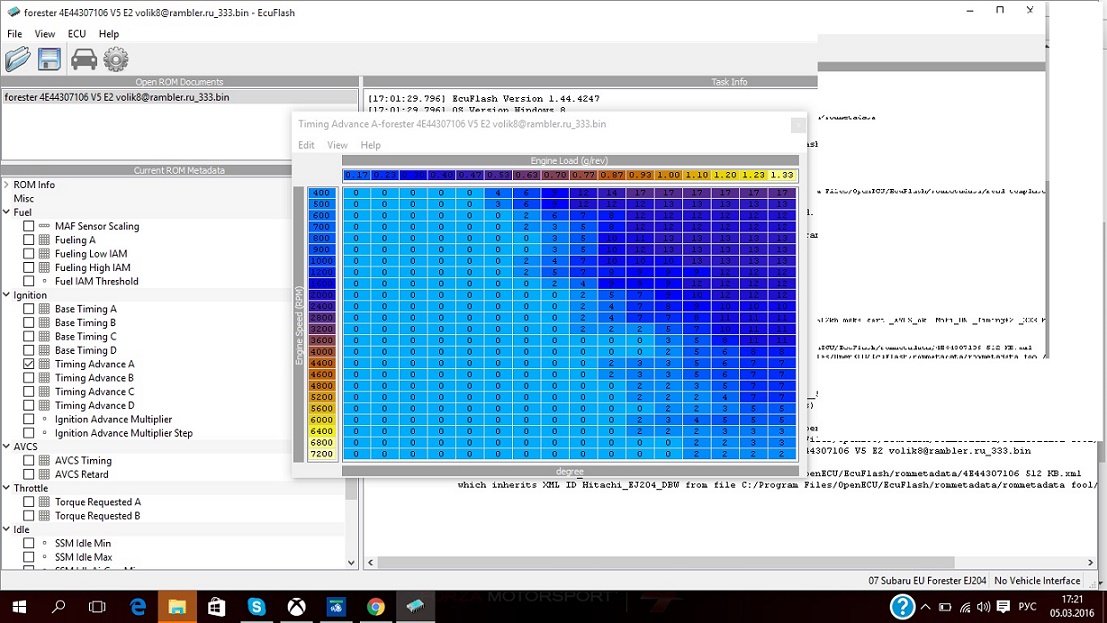Click the Save ROM floppy disk icon
This screenshot has width=1107, height=623.
[49, 60]
